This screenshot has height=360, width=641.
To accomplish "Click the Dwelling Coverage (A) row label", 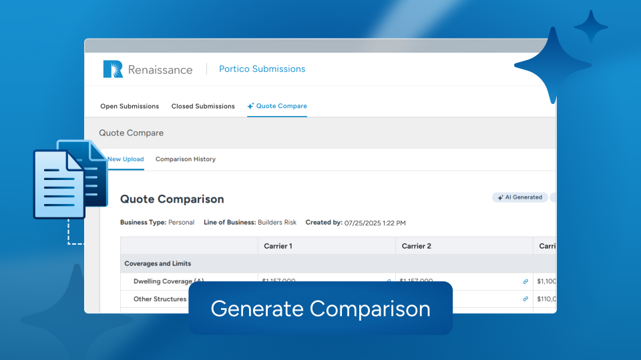I will [x=168, y=281].
